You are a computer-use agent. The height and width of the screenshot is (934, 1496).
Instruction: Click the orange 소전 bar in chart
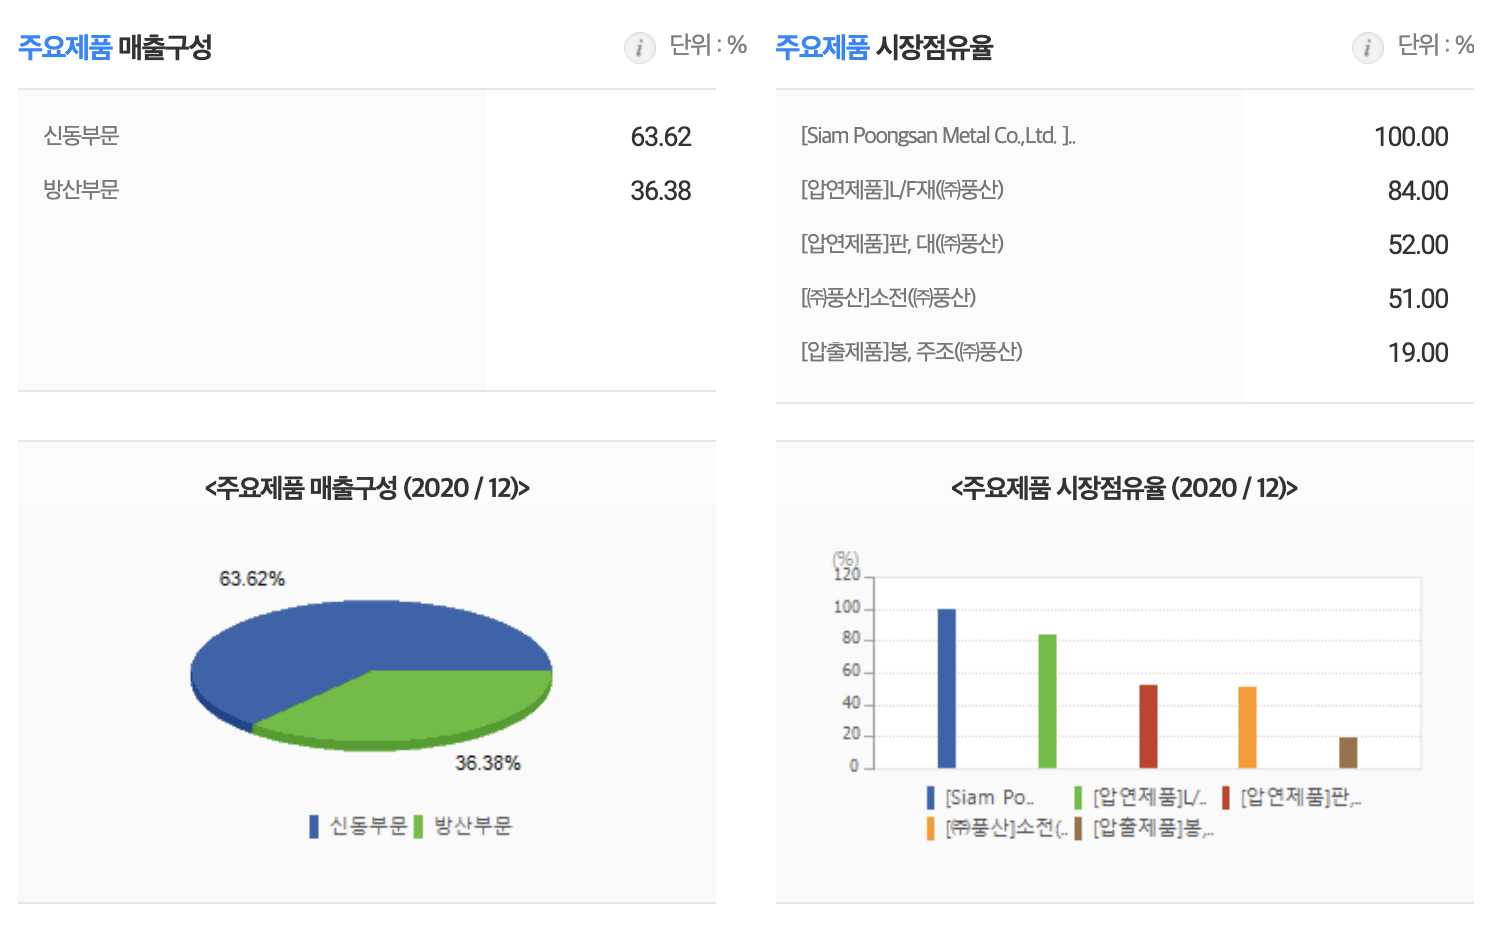click(1247, 727)
